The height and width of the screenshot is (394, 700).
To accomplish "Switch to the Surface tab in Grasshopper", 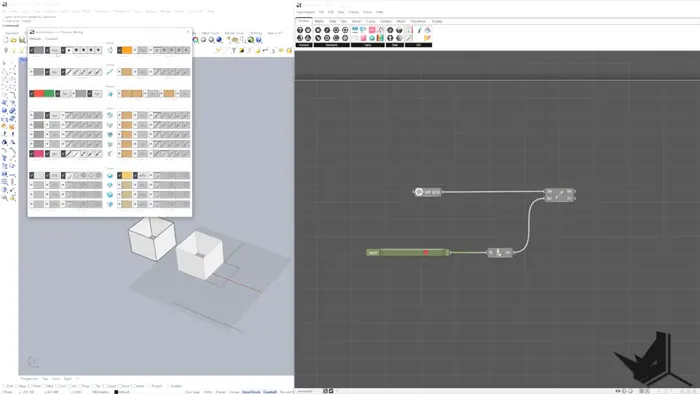I will pos(386,21).
